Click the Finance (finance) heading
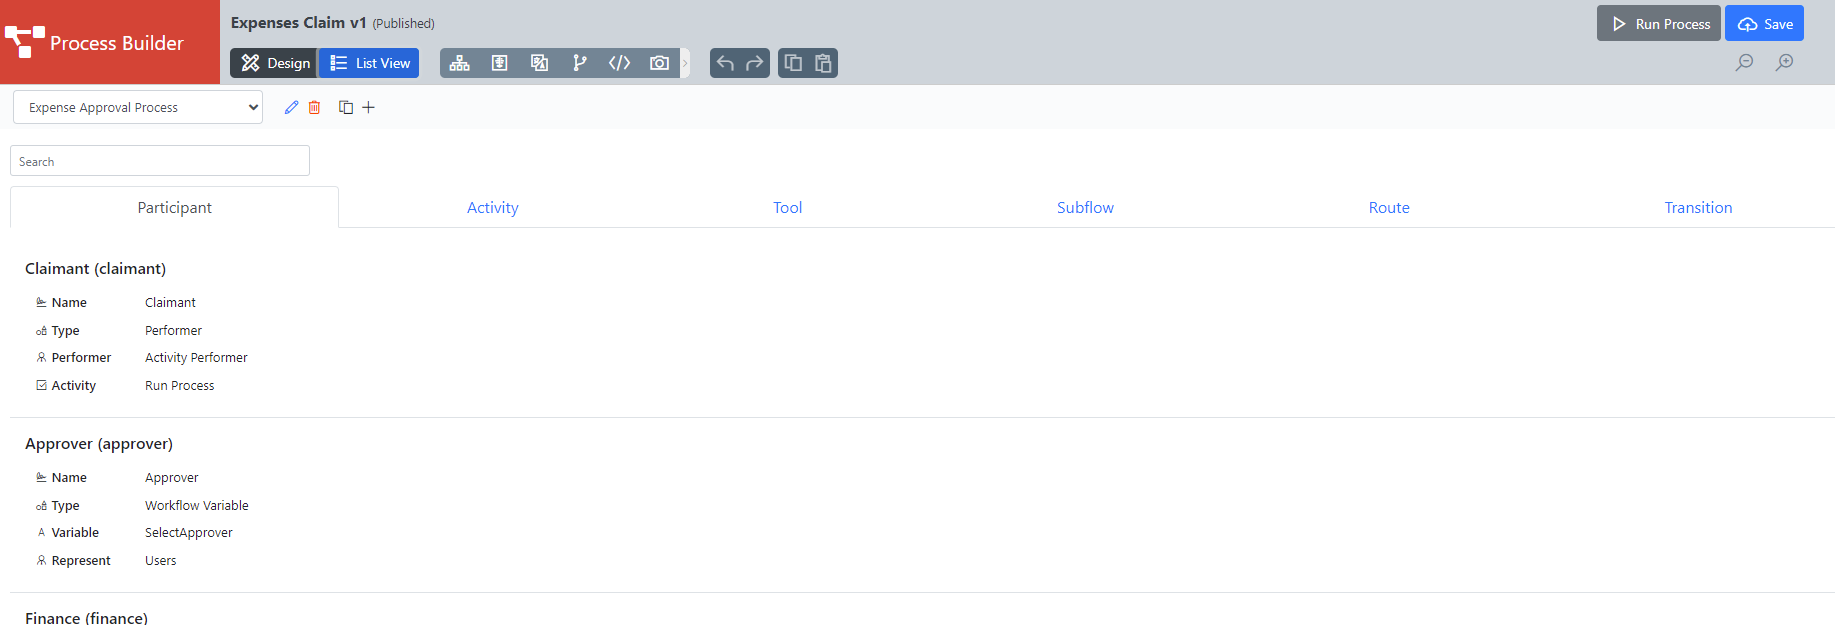Image resolution: width=1835 pixels, height=625 pixels. [x=86, y=618]
